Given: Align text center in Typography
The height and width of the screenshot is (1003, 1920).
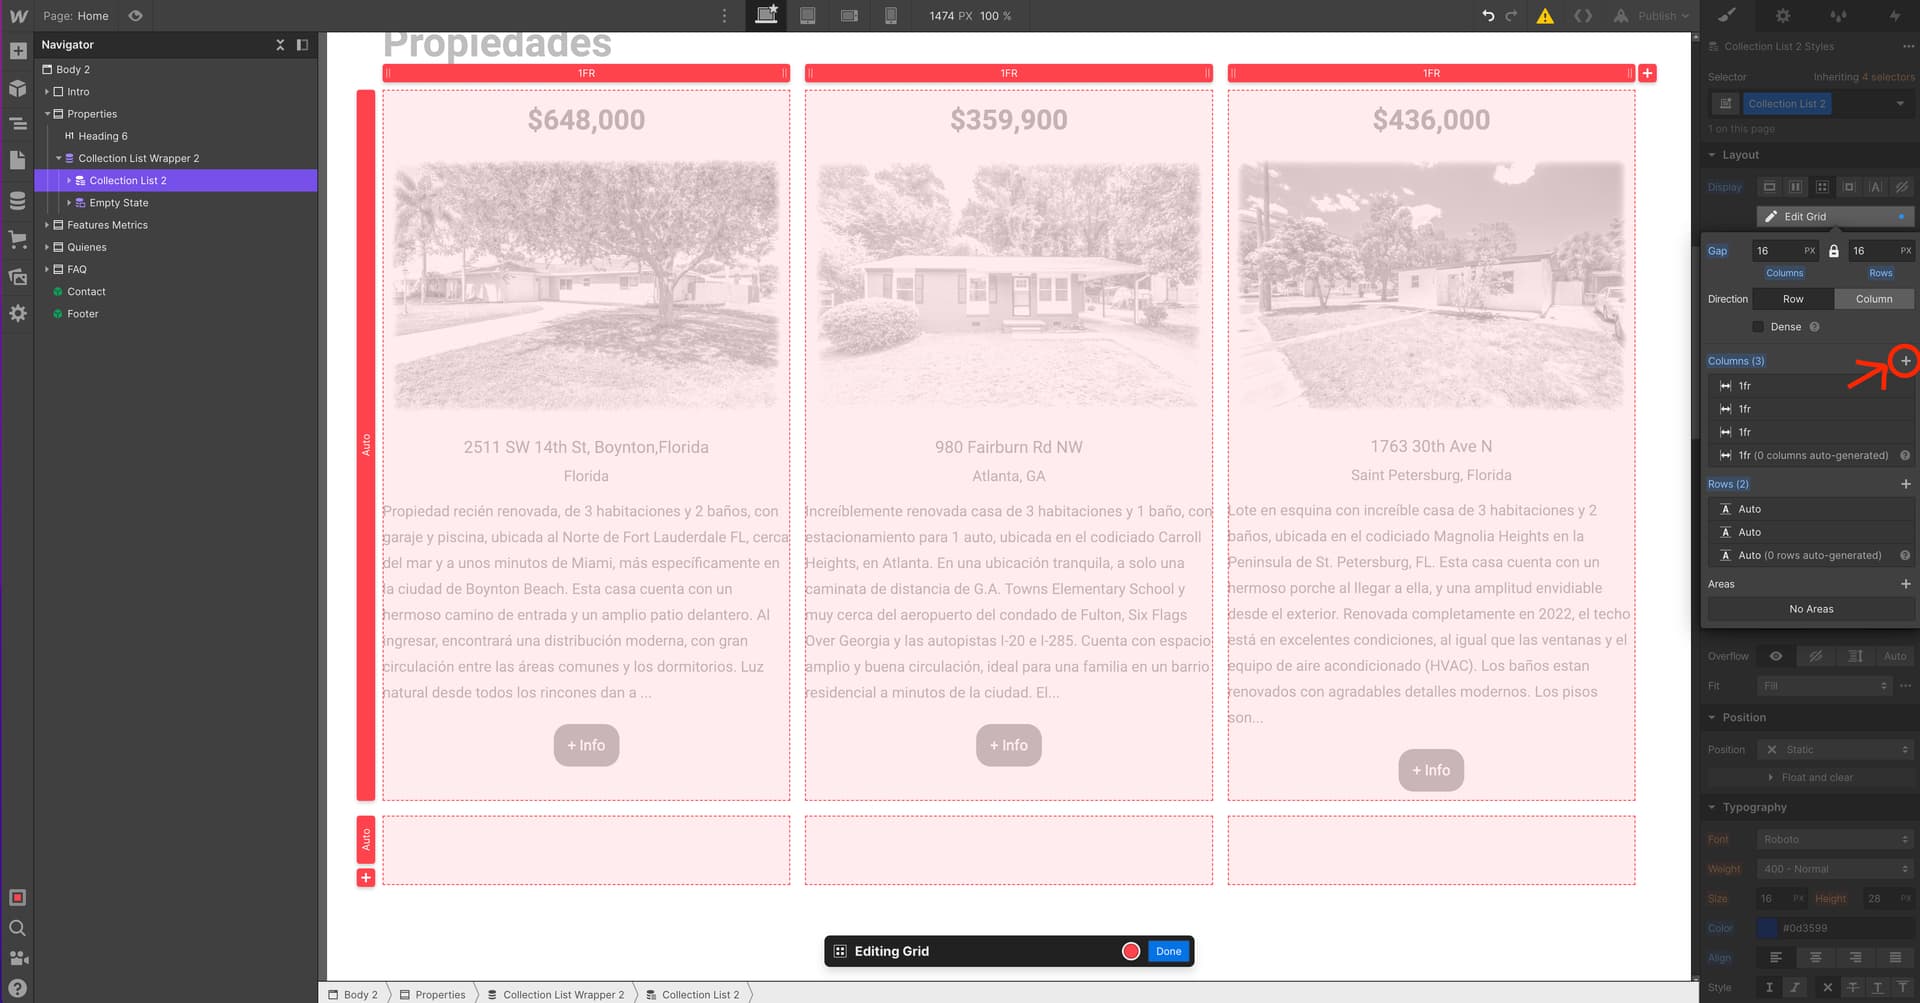Looking at the screenshot, I should (1816, 958).
